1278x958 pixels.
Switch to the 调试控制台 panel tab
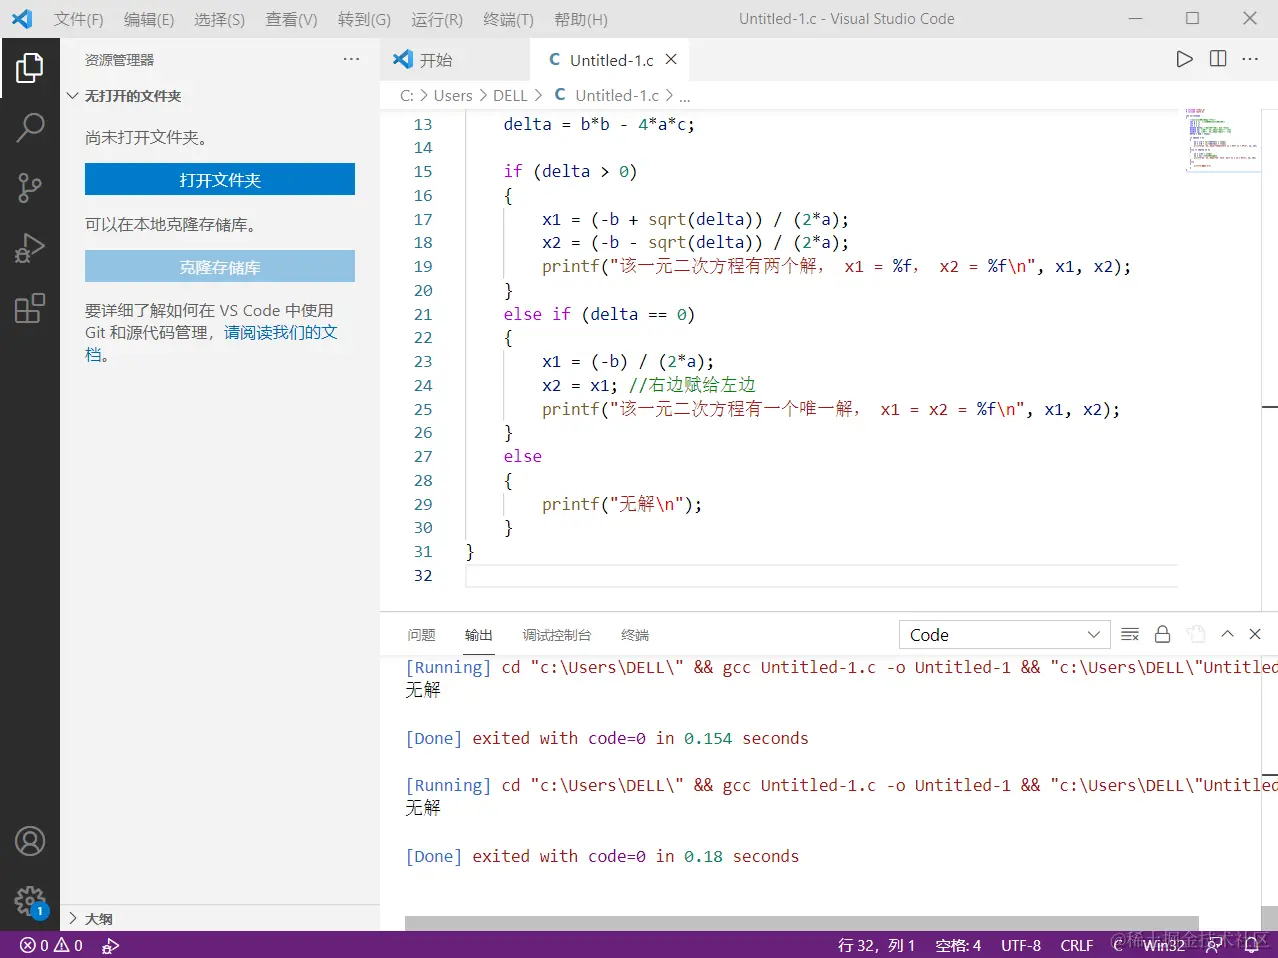(556, 635)
